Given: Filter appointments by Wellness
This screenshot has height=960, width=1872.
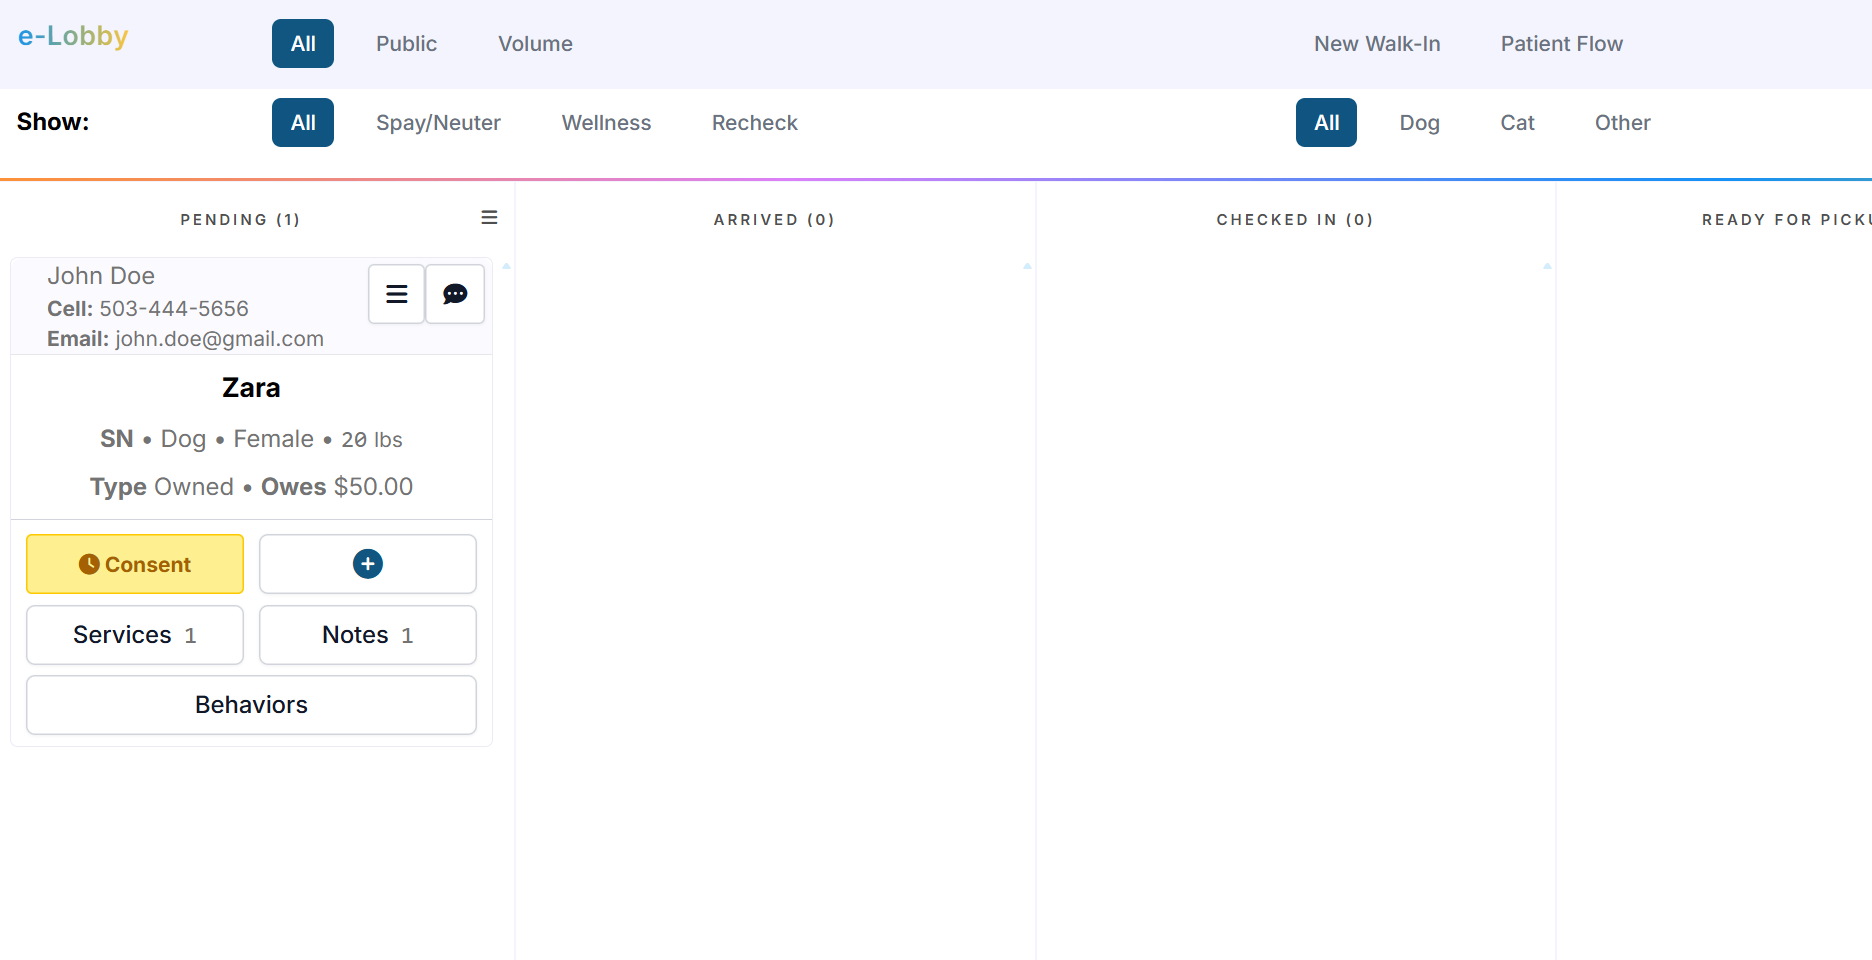Looking at the screenshot, I should pos(606,123).
